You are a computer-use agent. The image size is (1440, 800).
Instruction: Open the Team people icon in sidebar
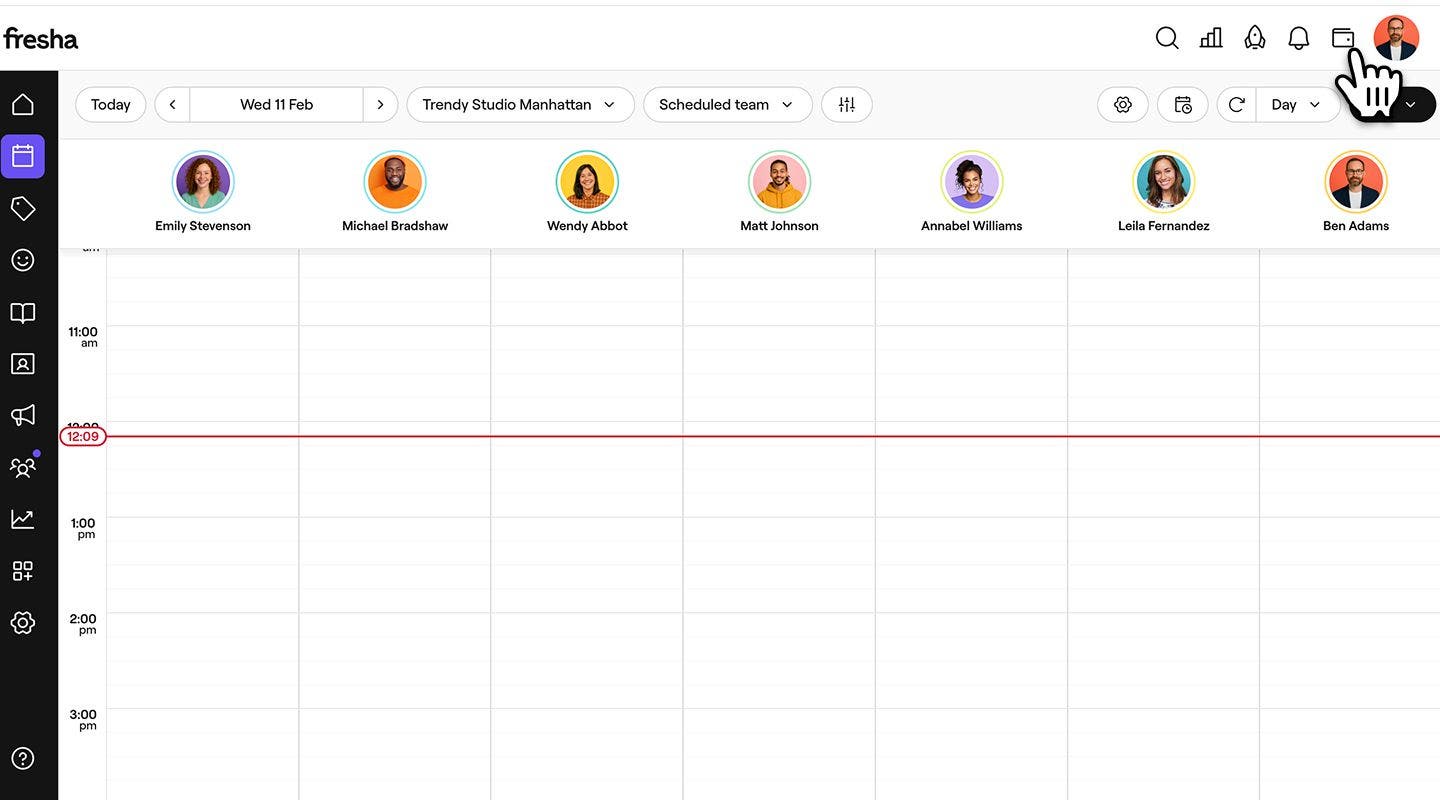tap(22, 467)
